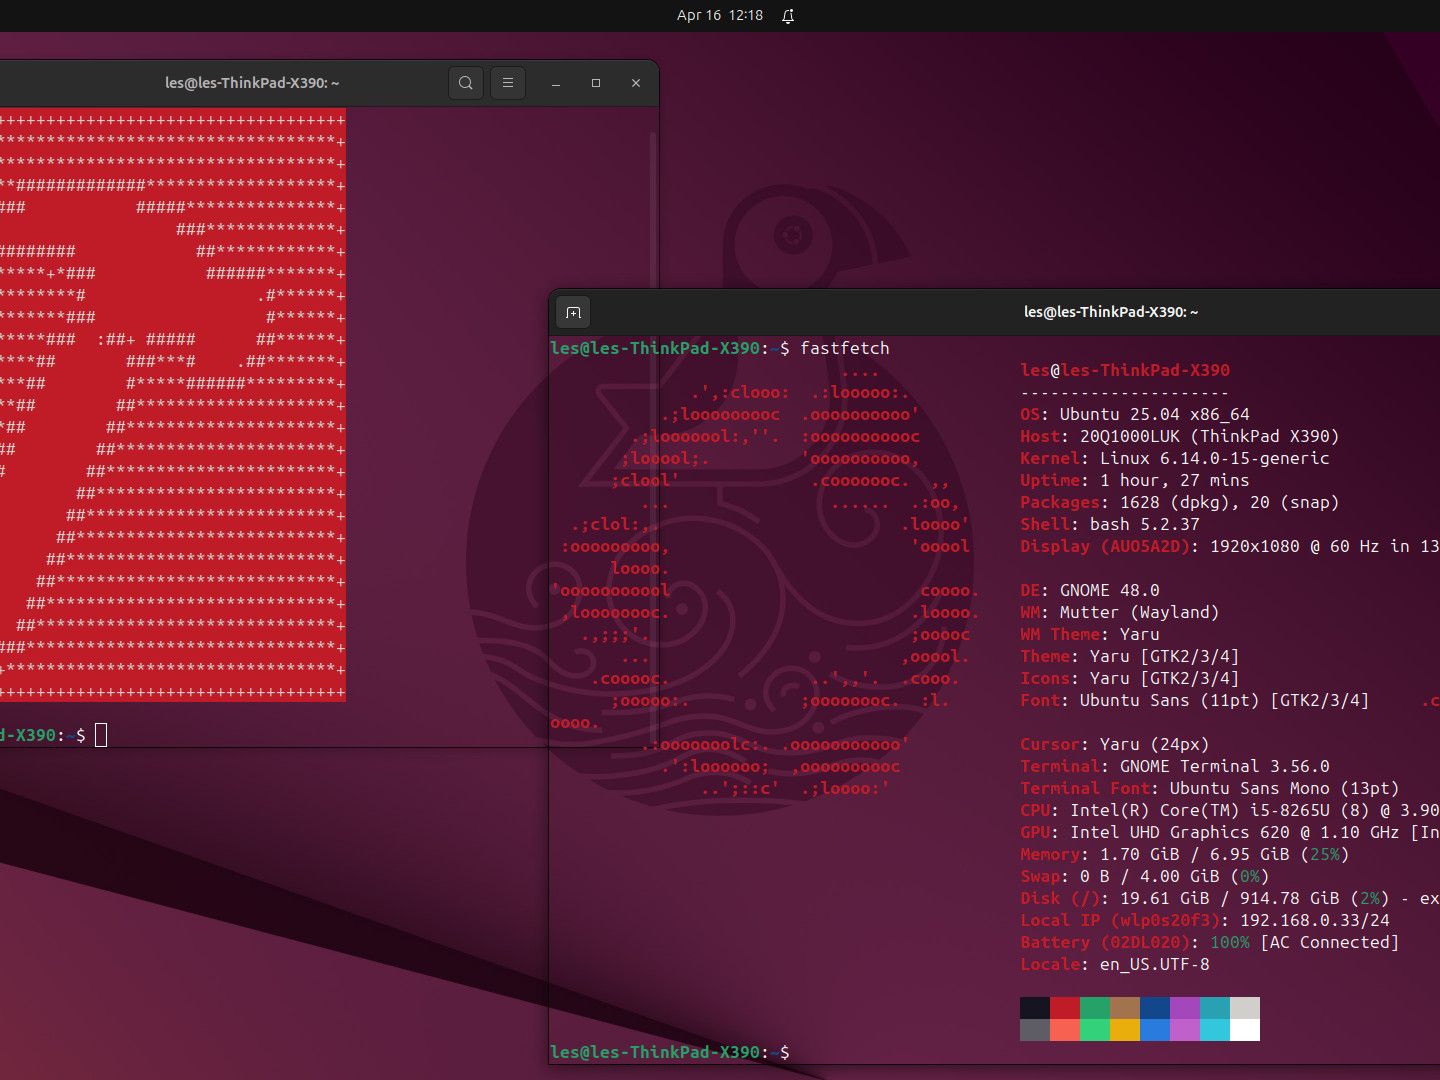
Task: Open search in the left terminal window
Action: pyautogui.click(x=465, y=83)
